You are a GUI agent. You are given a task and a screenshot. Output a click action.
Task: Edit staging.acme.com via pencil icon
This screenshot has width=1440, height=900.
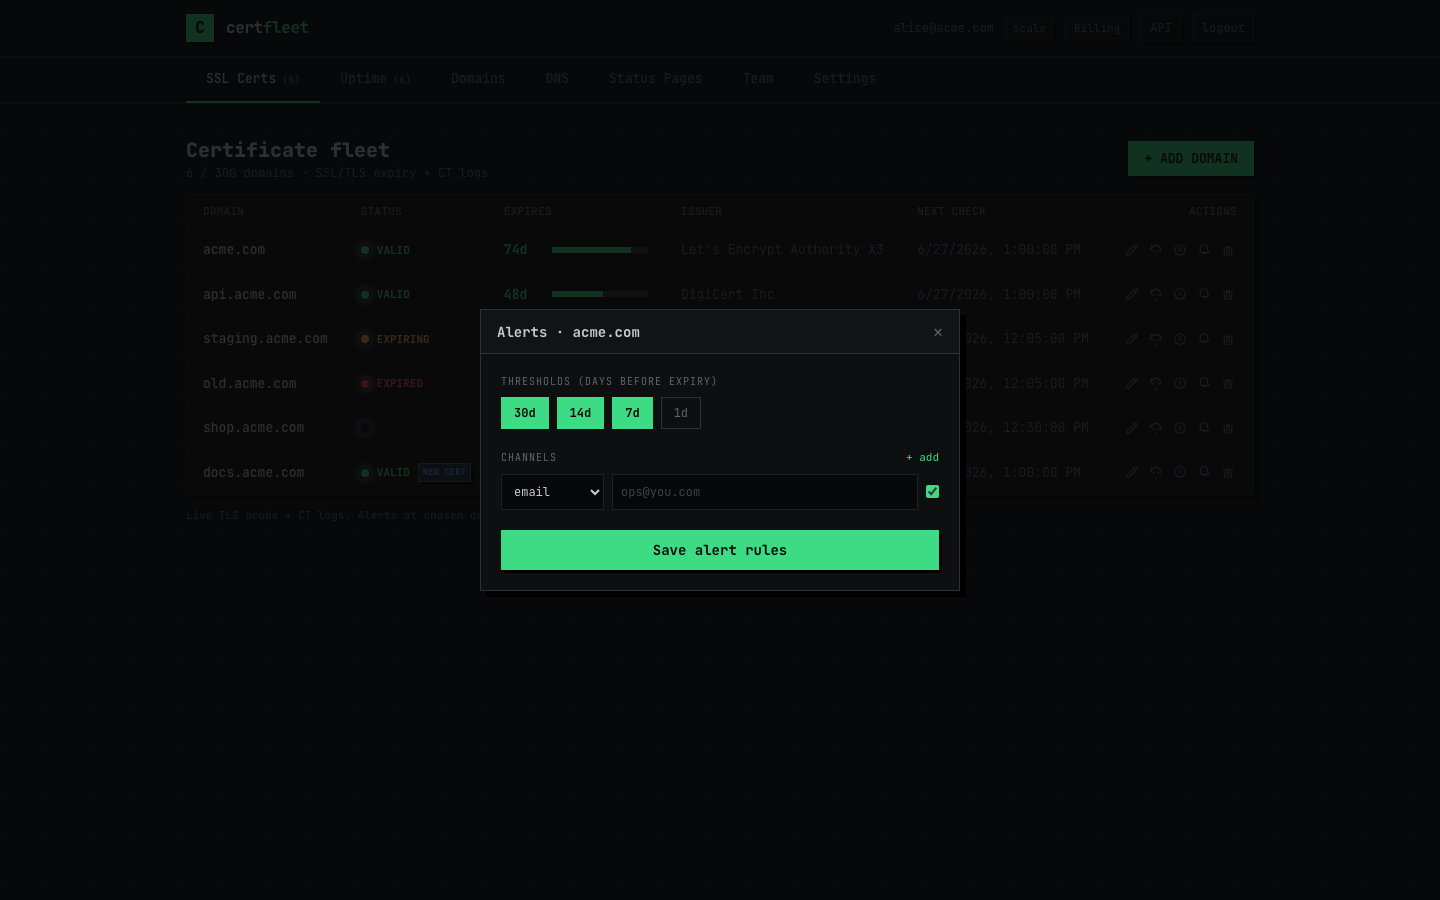point(1131,339)
